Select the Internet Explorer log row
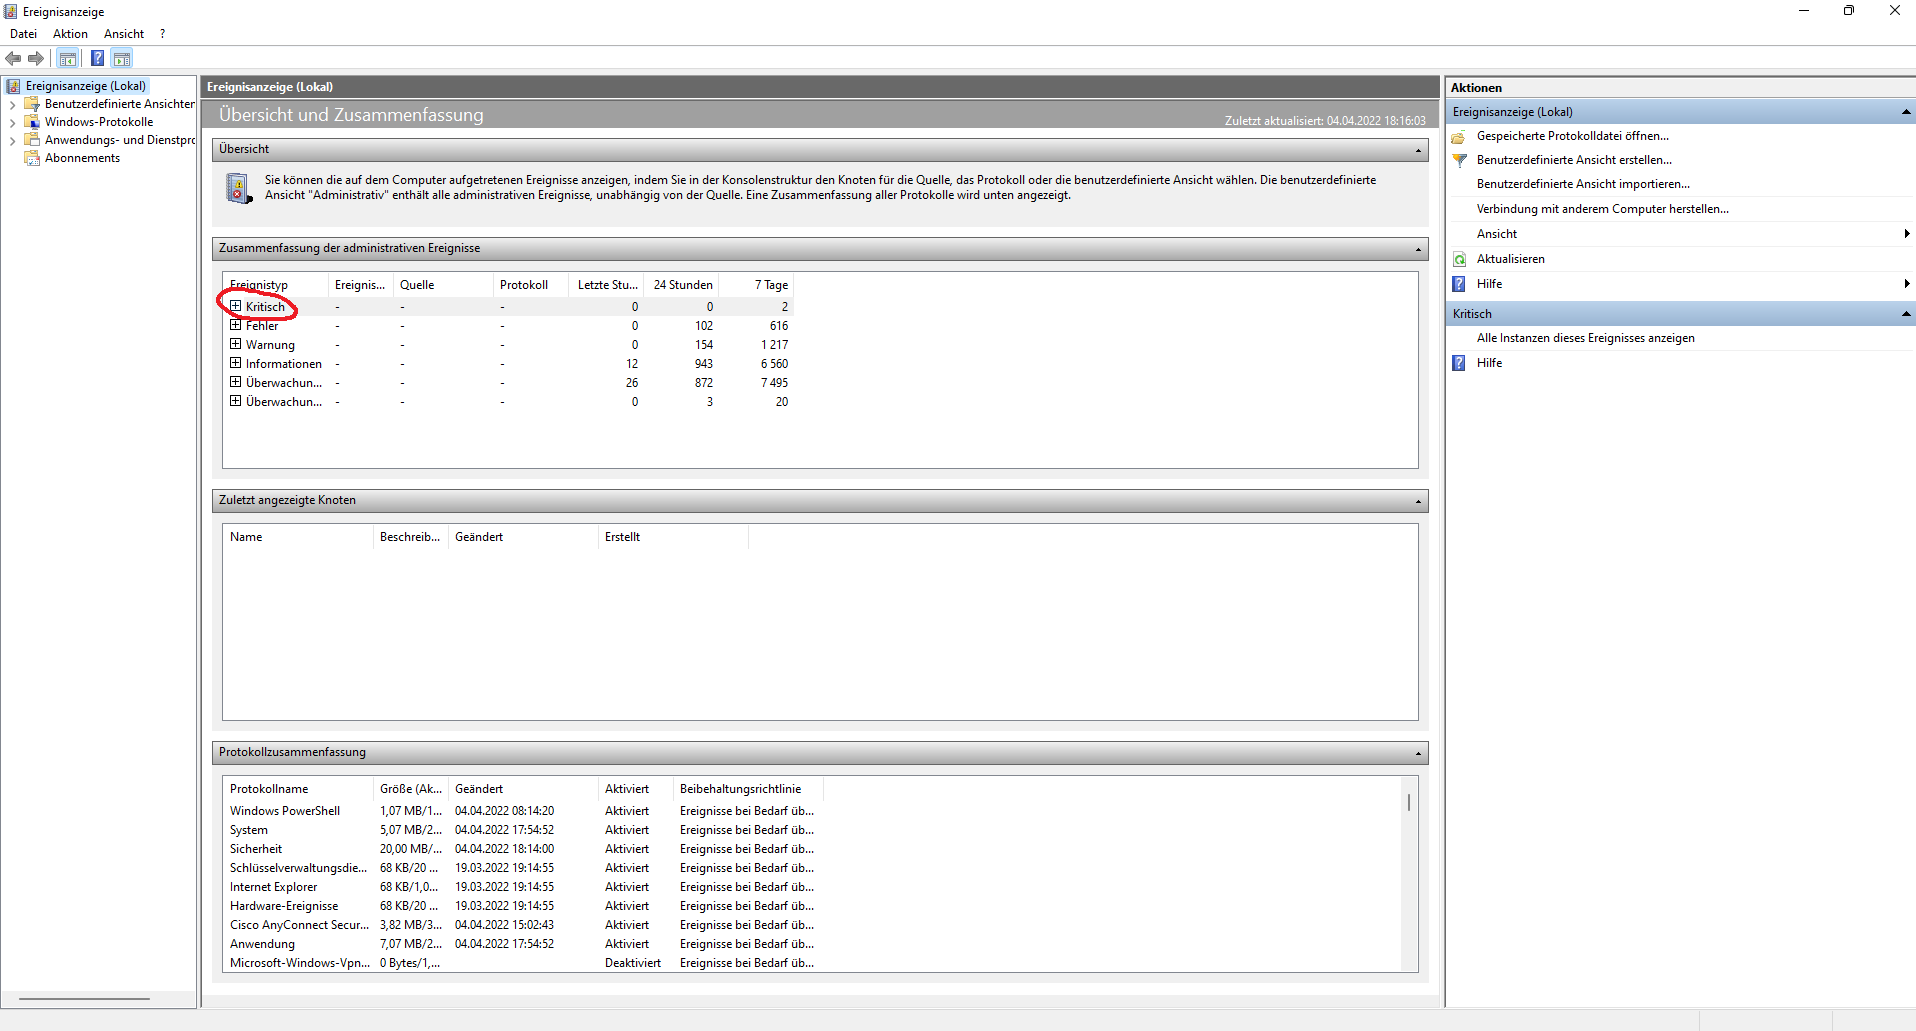The width and height of the screenshot is (1916, 1031). [x=522, y=887]
